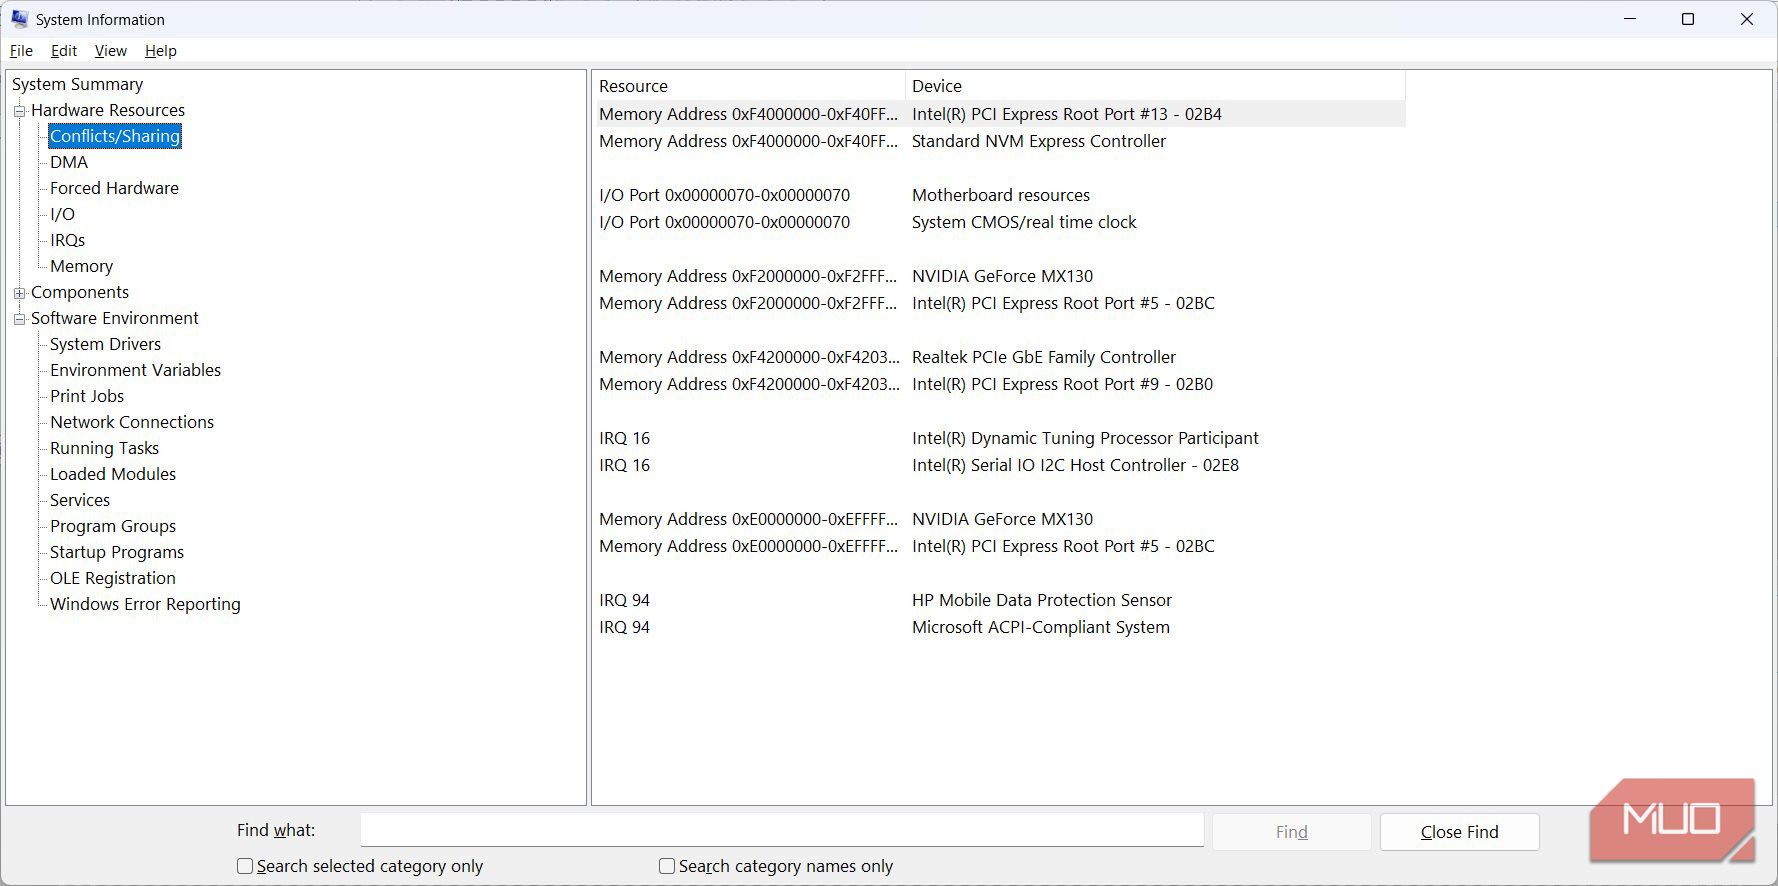
Task: Enable Search selected category only checkbox
Action: click(x=245, y=866)
